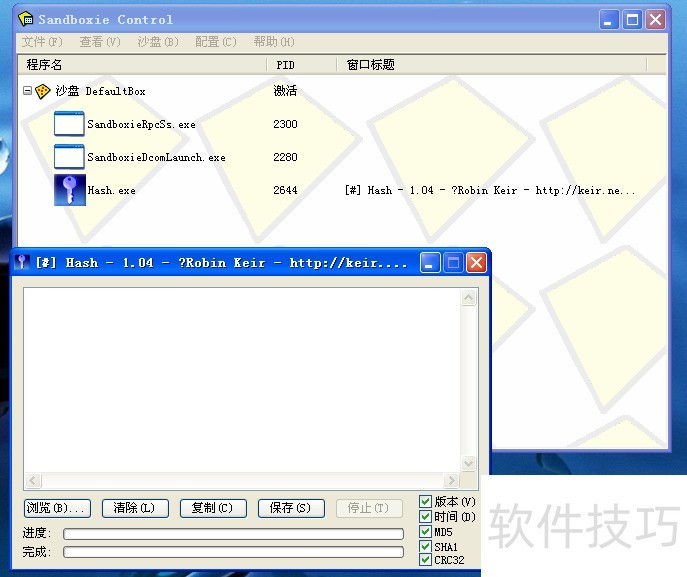
Task: Open the 配置(C) menu
Action: [x=216, y=42]
